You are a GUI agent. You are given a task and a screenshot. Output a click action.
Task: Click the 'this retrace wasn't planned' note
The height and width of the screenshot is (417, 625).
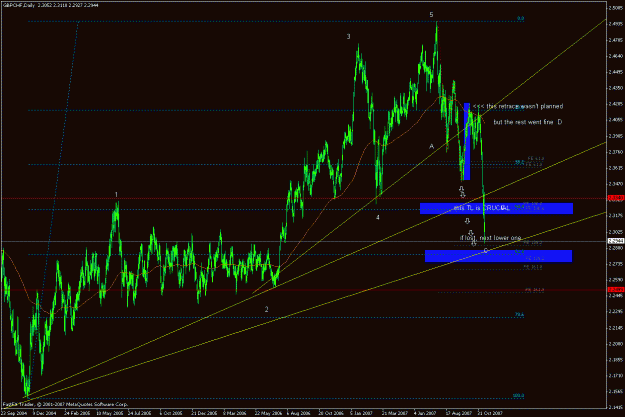coord(525,106)
